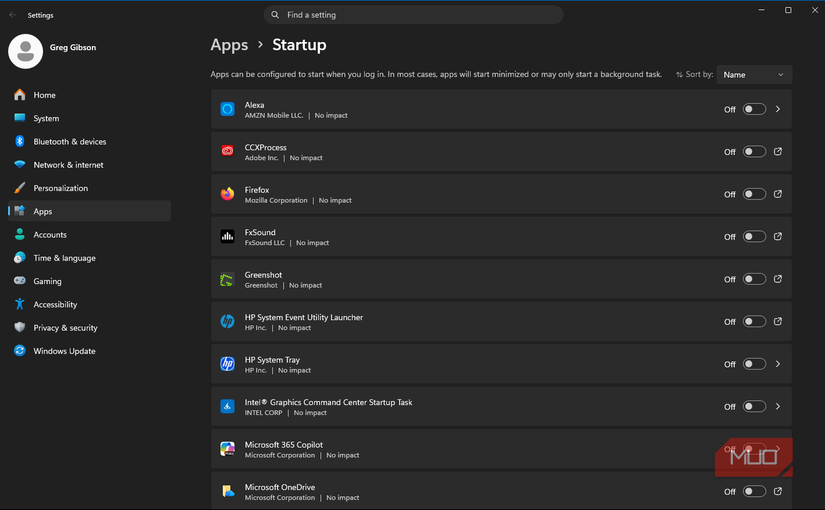Image resolution: width=825 pixels, height=510 pixels.
Task: Click the Greg Gibson account name
Action: [73, 47]
